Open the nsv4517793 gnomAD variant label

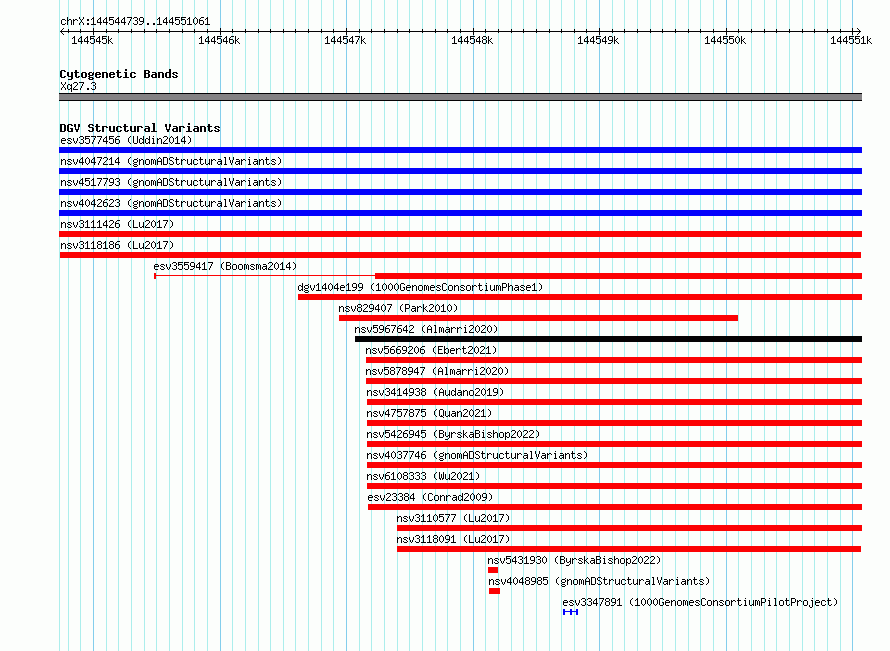click(x=171, y=182)
